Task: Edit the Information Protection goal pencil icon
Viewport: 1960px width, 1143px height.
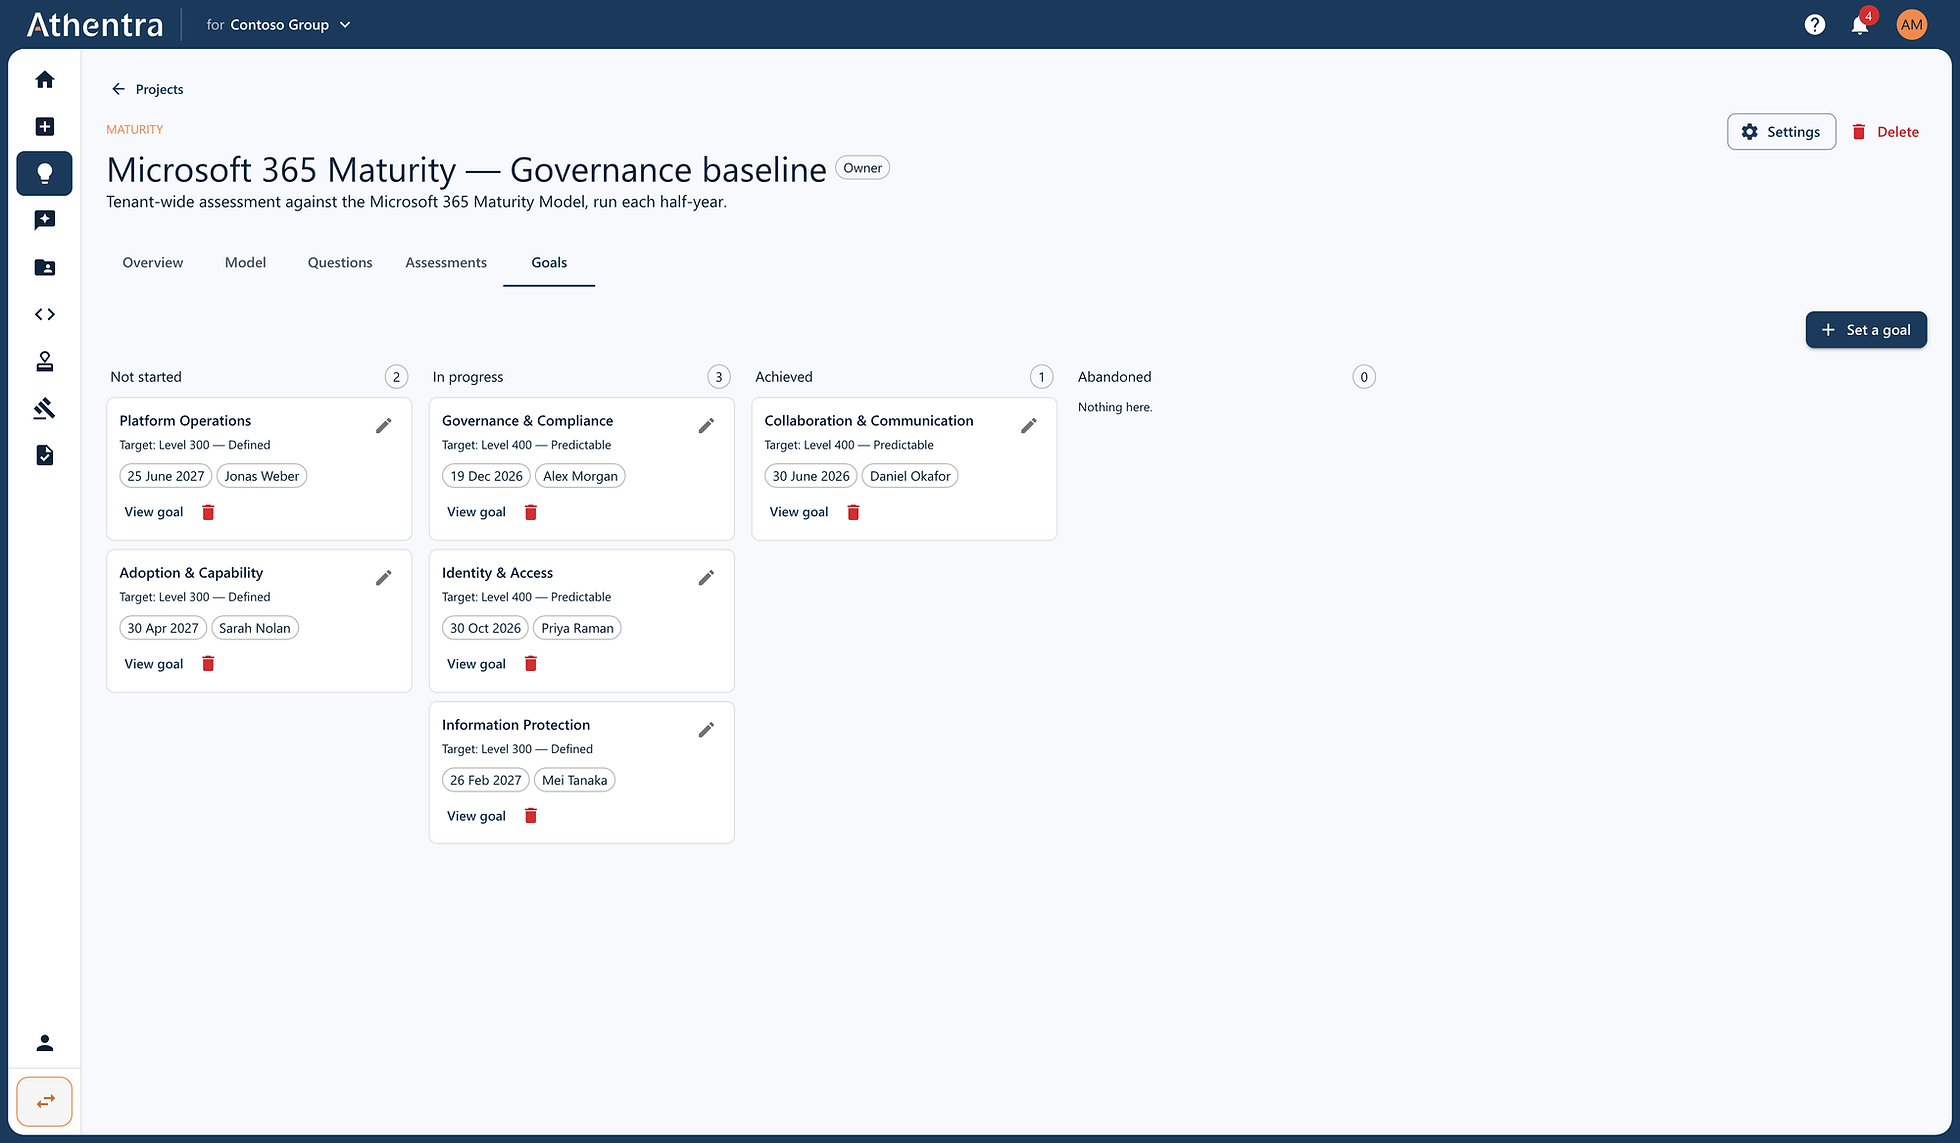Action: tap(706, 730)
